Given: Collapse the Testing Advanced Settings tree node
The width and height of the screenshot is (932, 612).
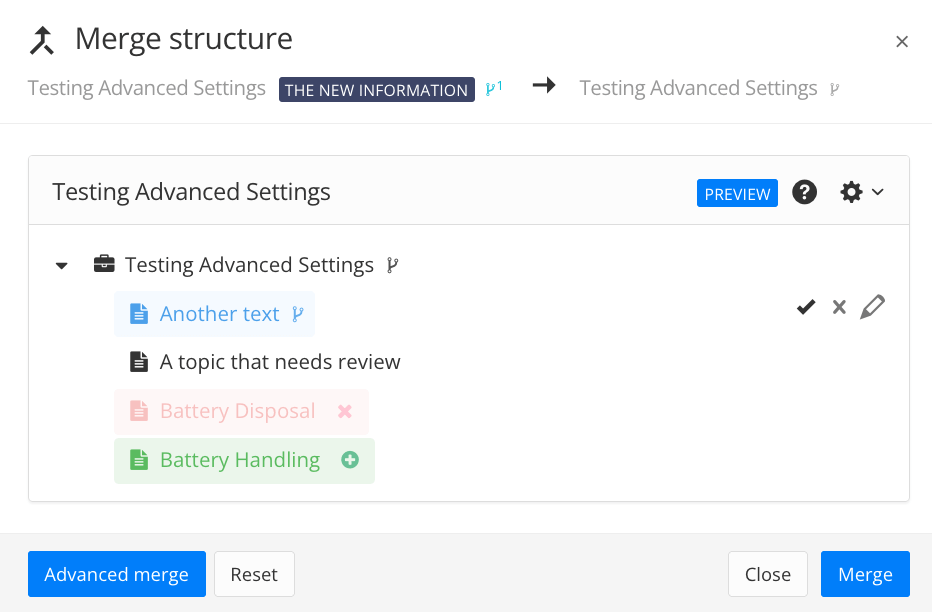Looking at the screenshot, I should tap(62, 266).
